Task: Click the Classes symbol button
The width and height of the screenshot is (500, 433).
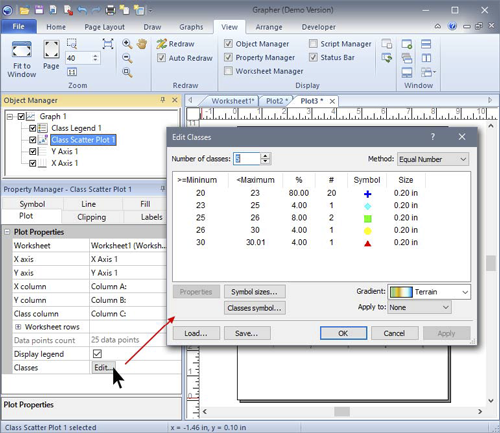Action: pyautogui.click(x=254, y=308)
